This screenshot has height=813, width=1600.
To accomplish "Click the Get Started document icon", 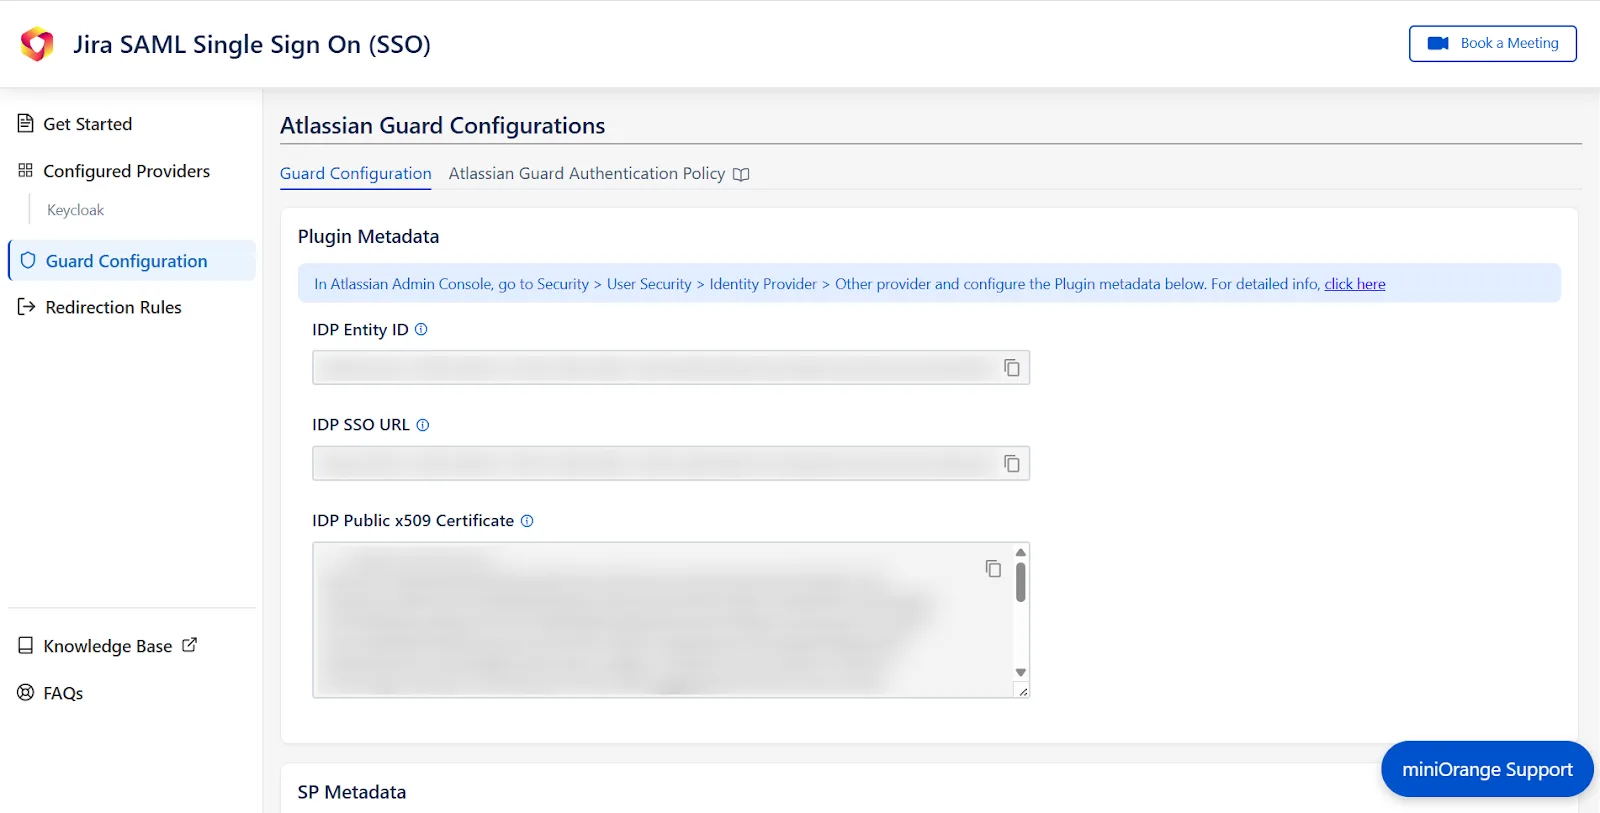I will point(26,123).
